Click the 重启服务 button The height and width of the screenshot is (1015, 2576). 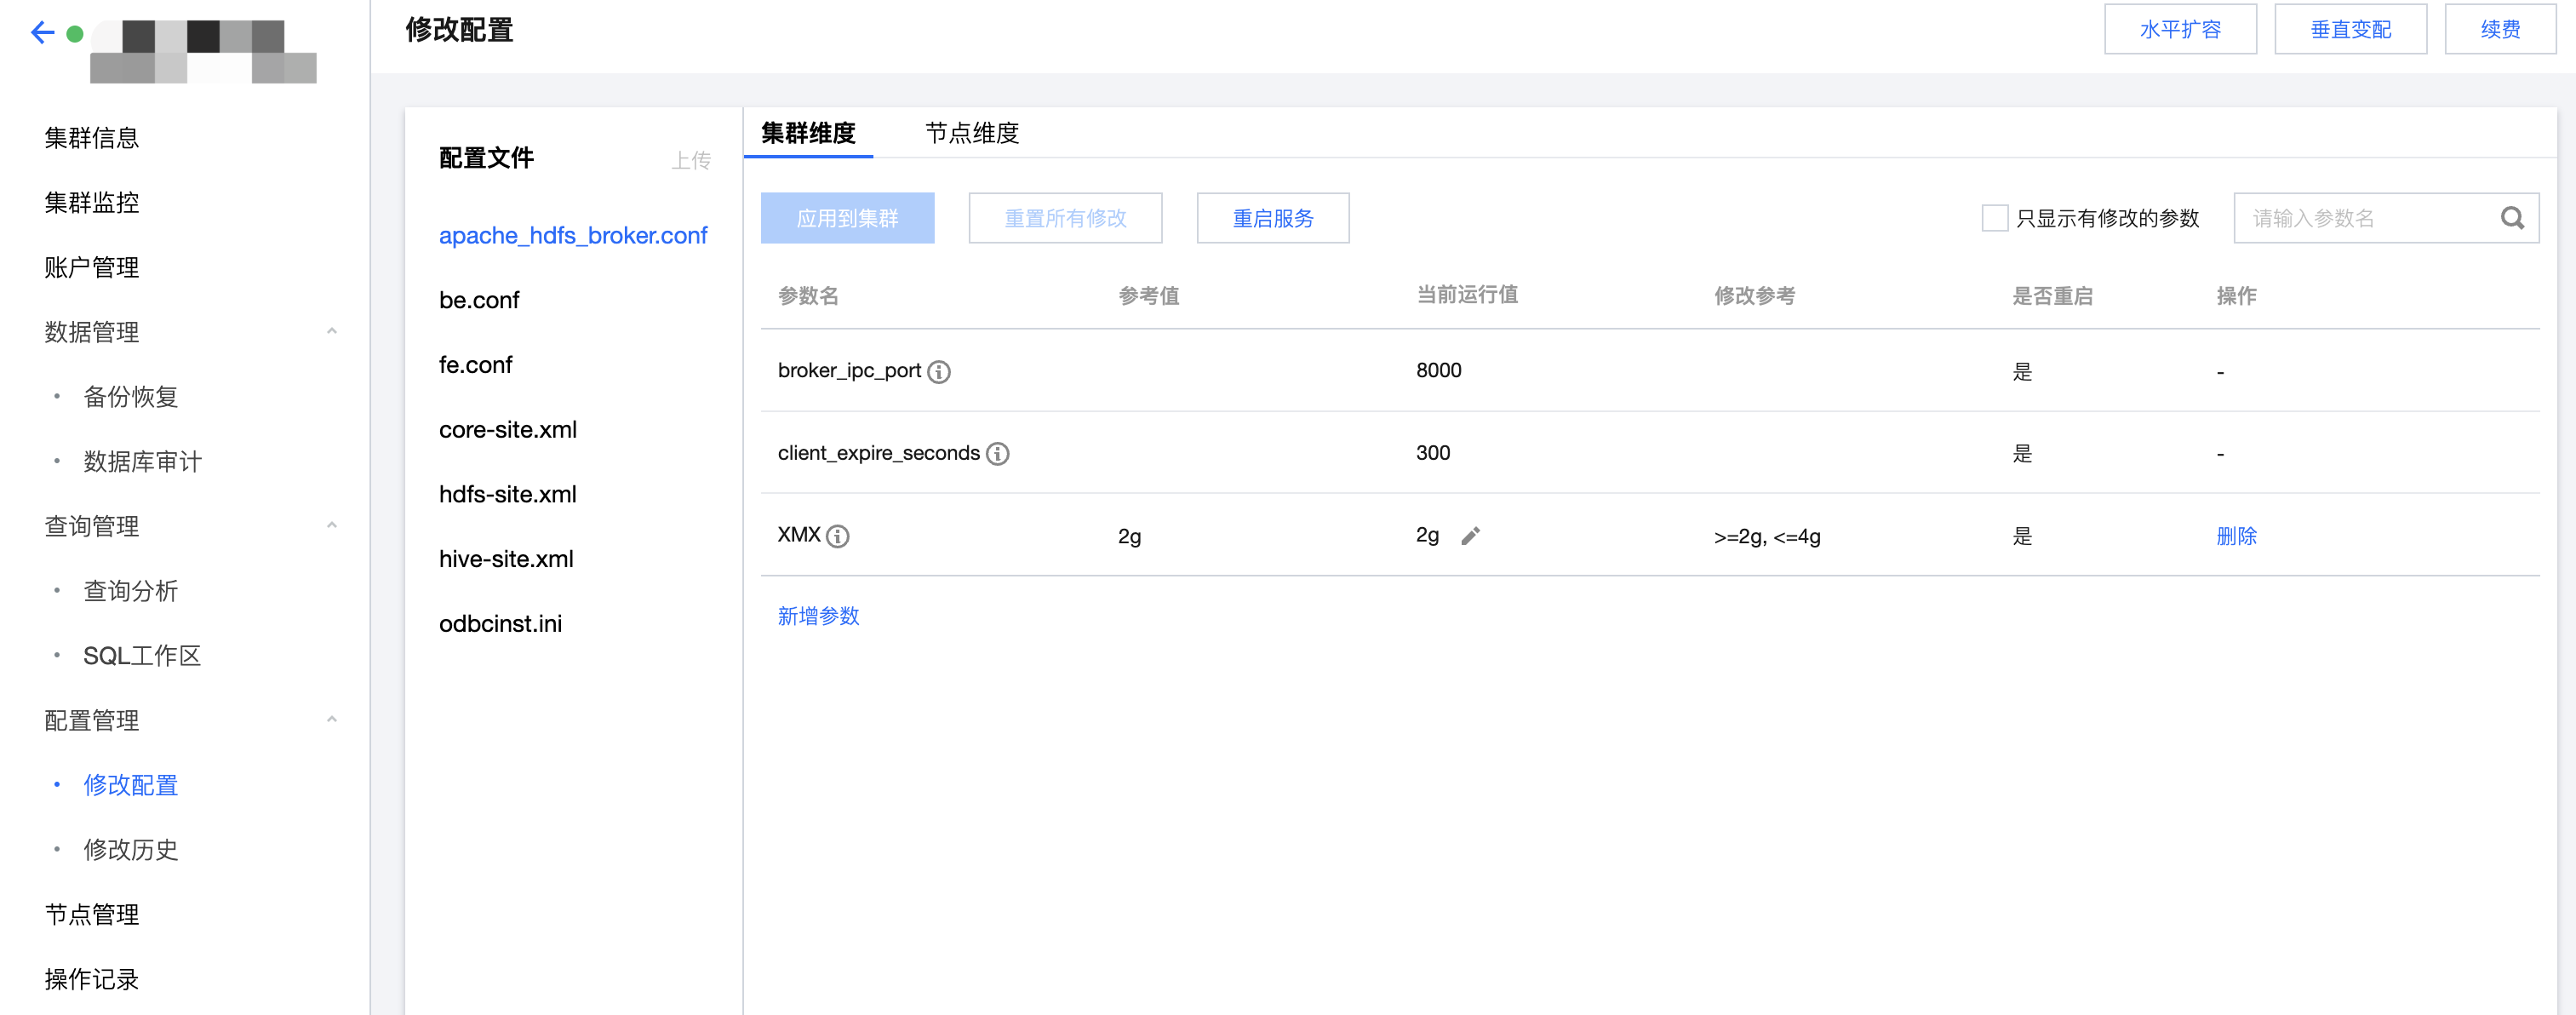click(1272, 218)
